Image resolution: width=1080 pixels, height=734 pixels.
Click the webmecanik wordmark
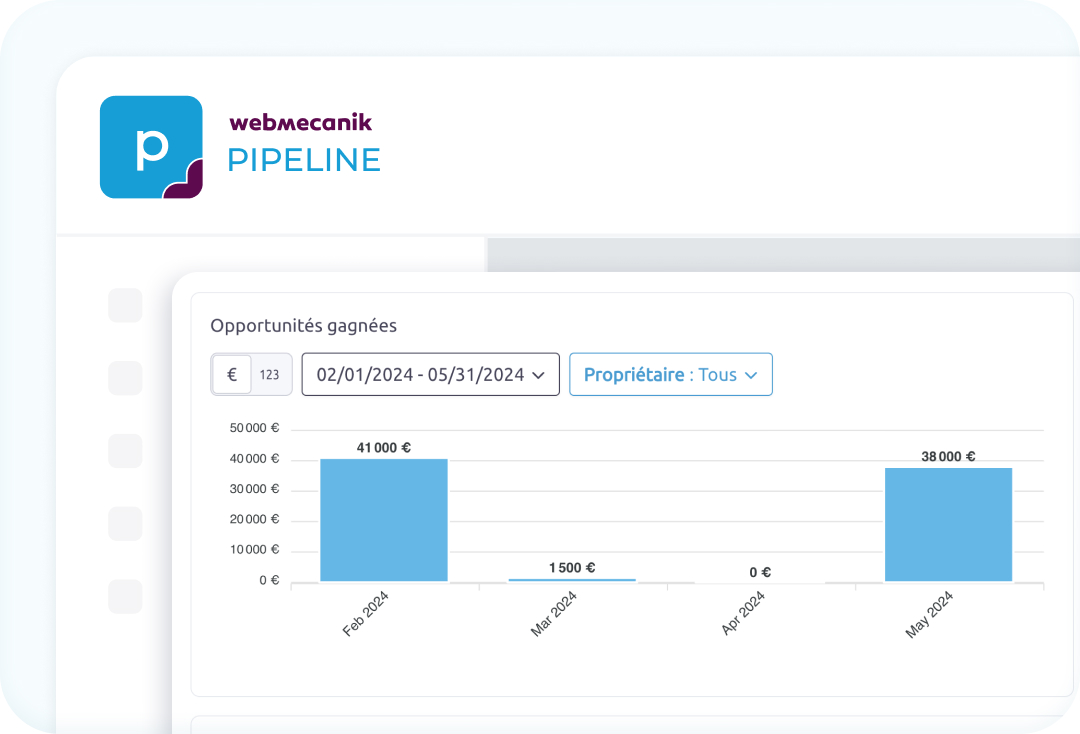(x=300, y=122)
